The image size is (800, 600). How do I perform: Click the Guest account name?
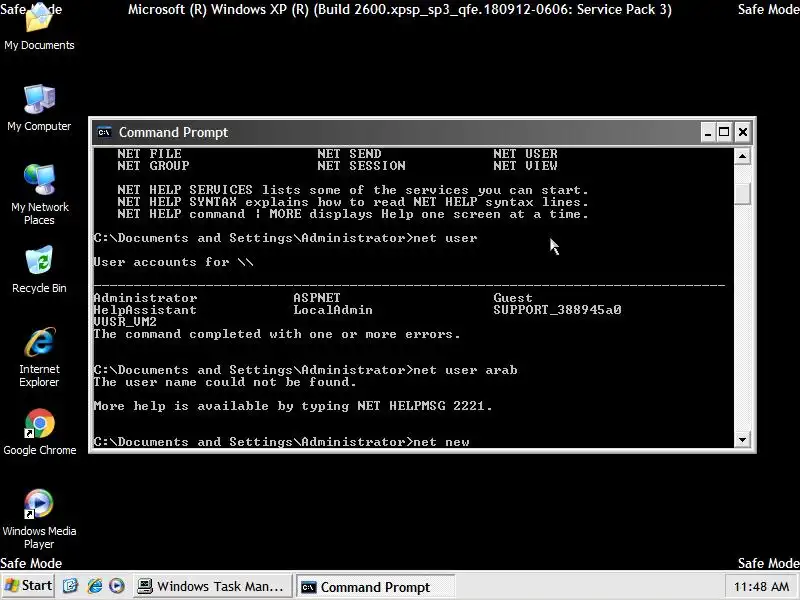tap(513, 298)
